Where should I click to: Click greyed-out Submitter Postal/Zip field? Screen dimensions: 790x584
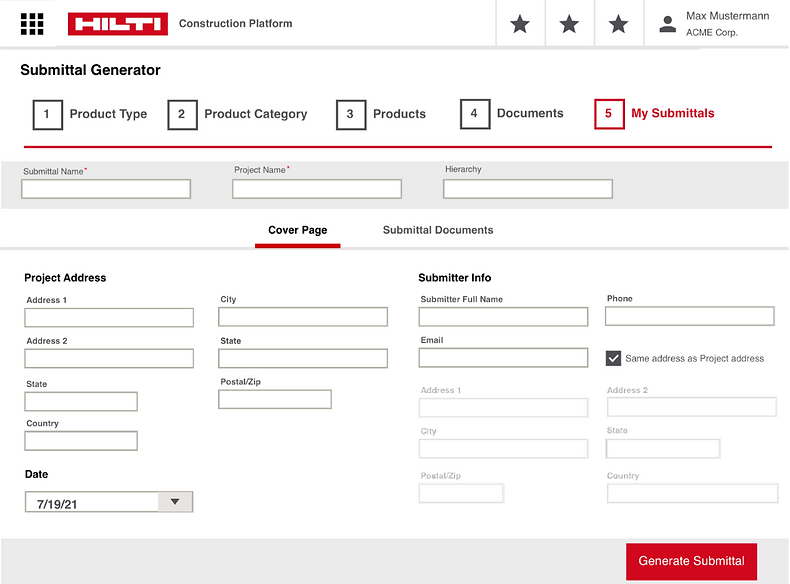pyautogui.click(x=461, y=493)
